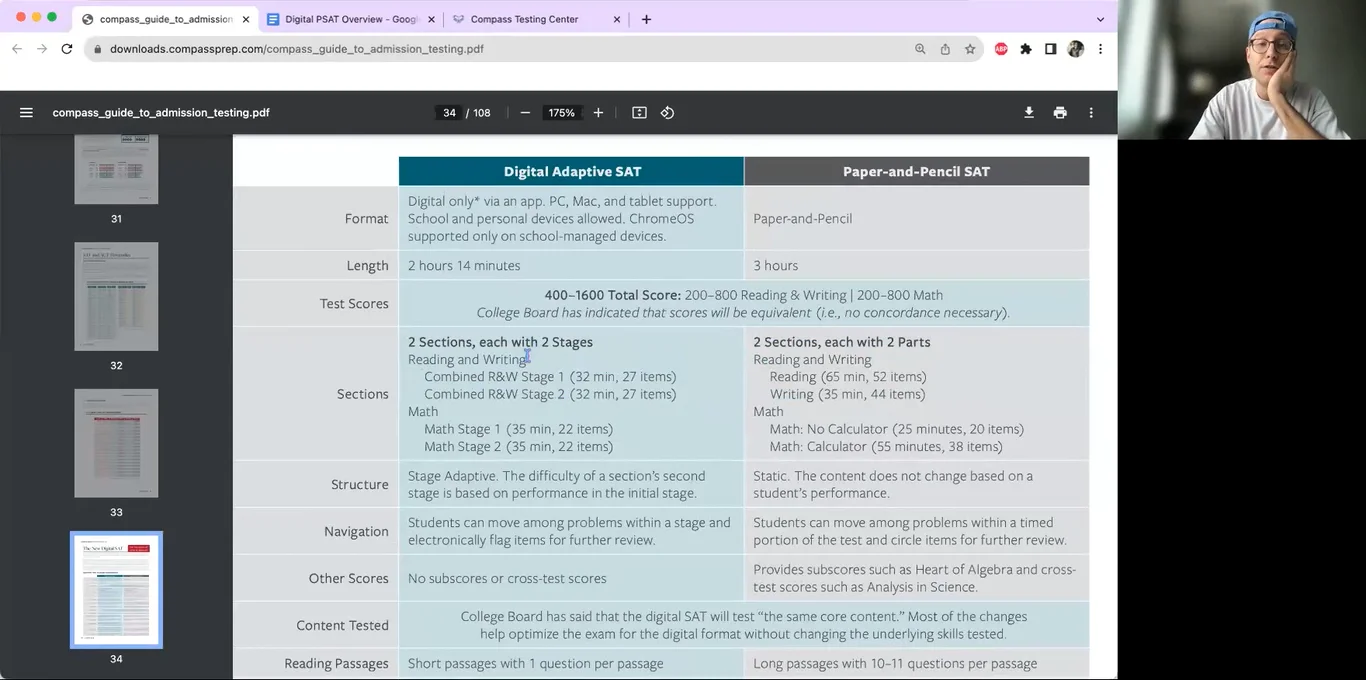Click 'Math Stage 1 (35 min, 22 items)'
The image size is (1366, 680).
click(518, 429)
